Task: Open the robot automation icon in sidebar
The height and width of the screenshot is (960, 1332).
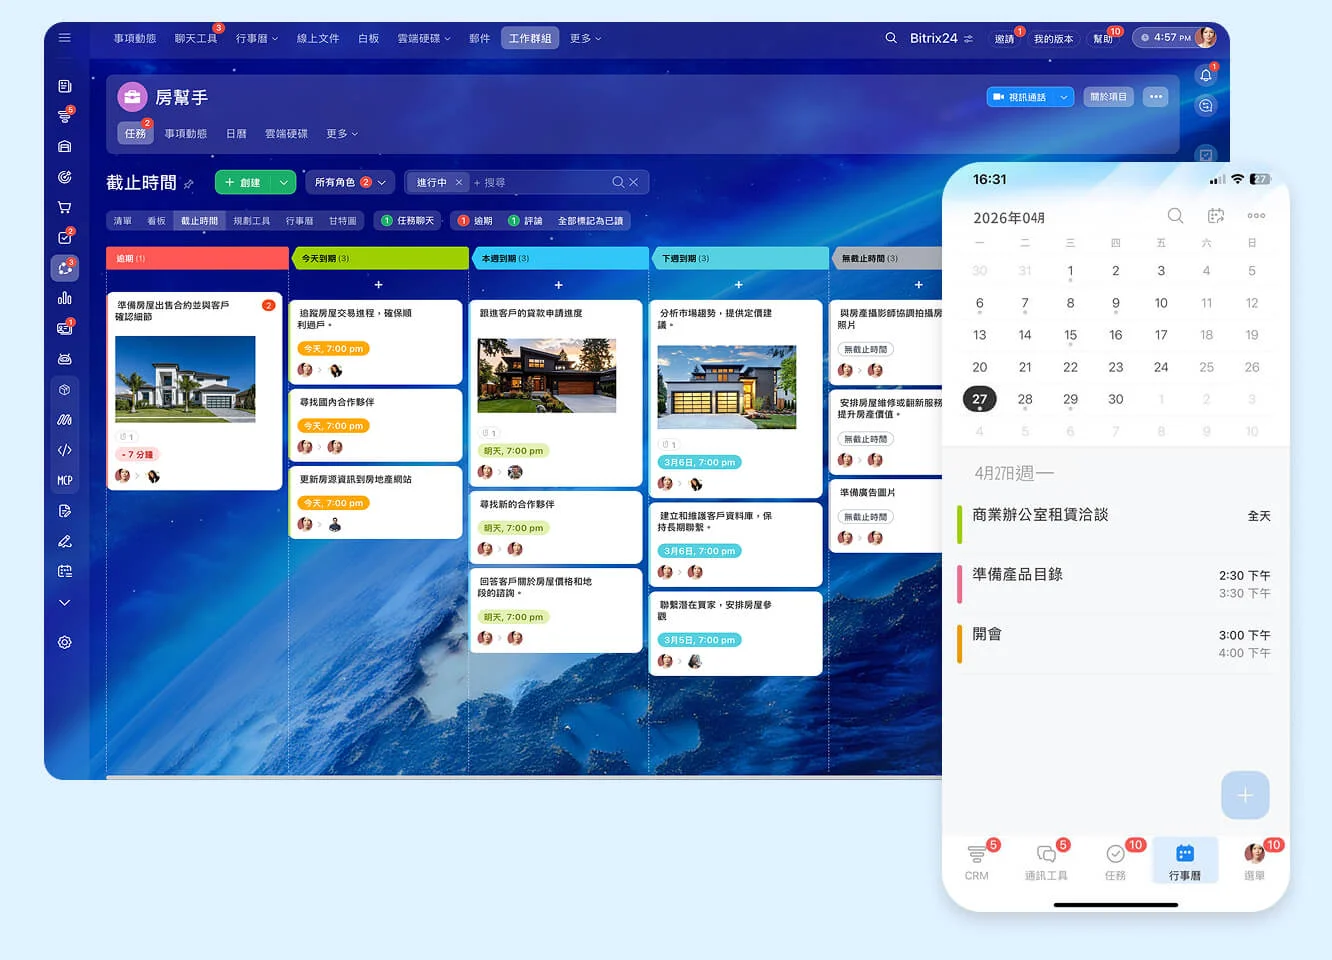Action: [65, 359]
